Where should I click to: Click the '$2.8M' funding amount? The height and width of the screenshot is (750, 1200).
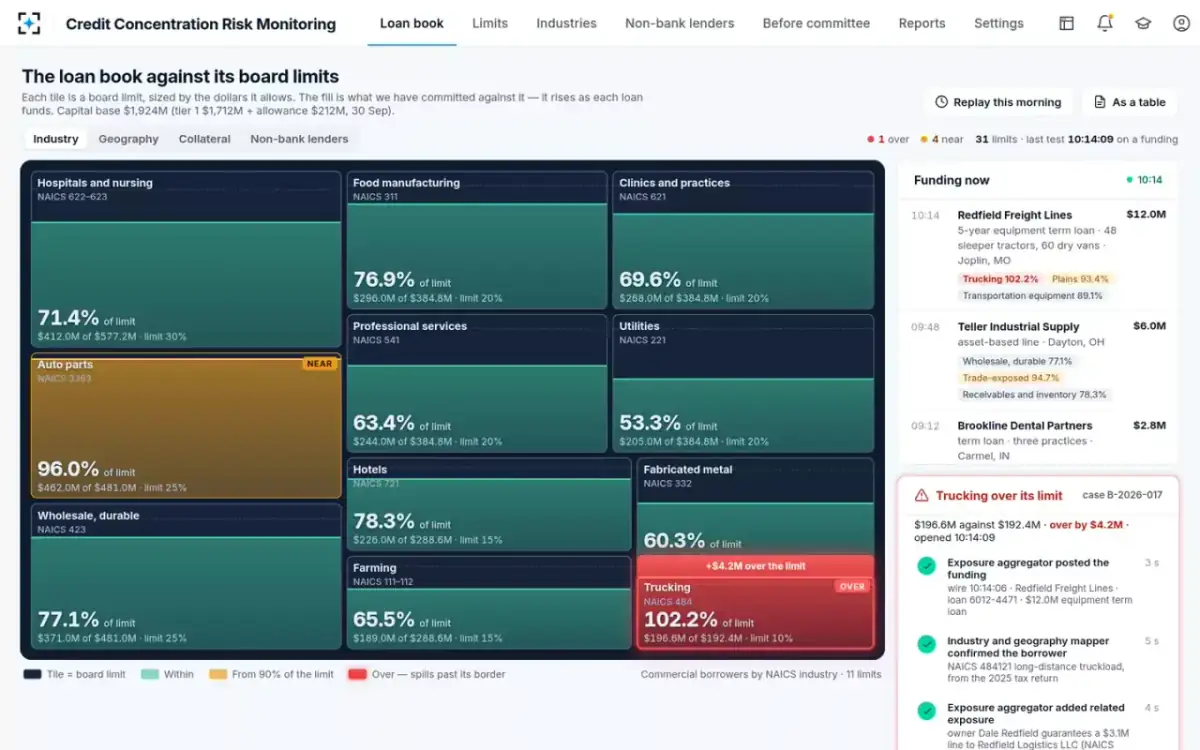pyautogui.click(x=1149, y=425)
